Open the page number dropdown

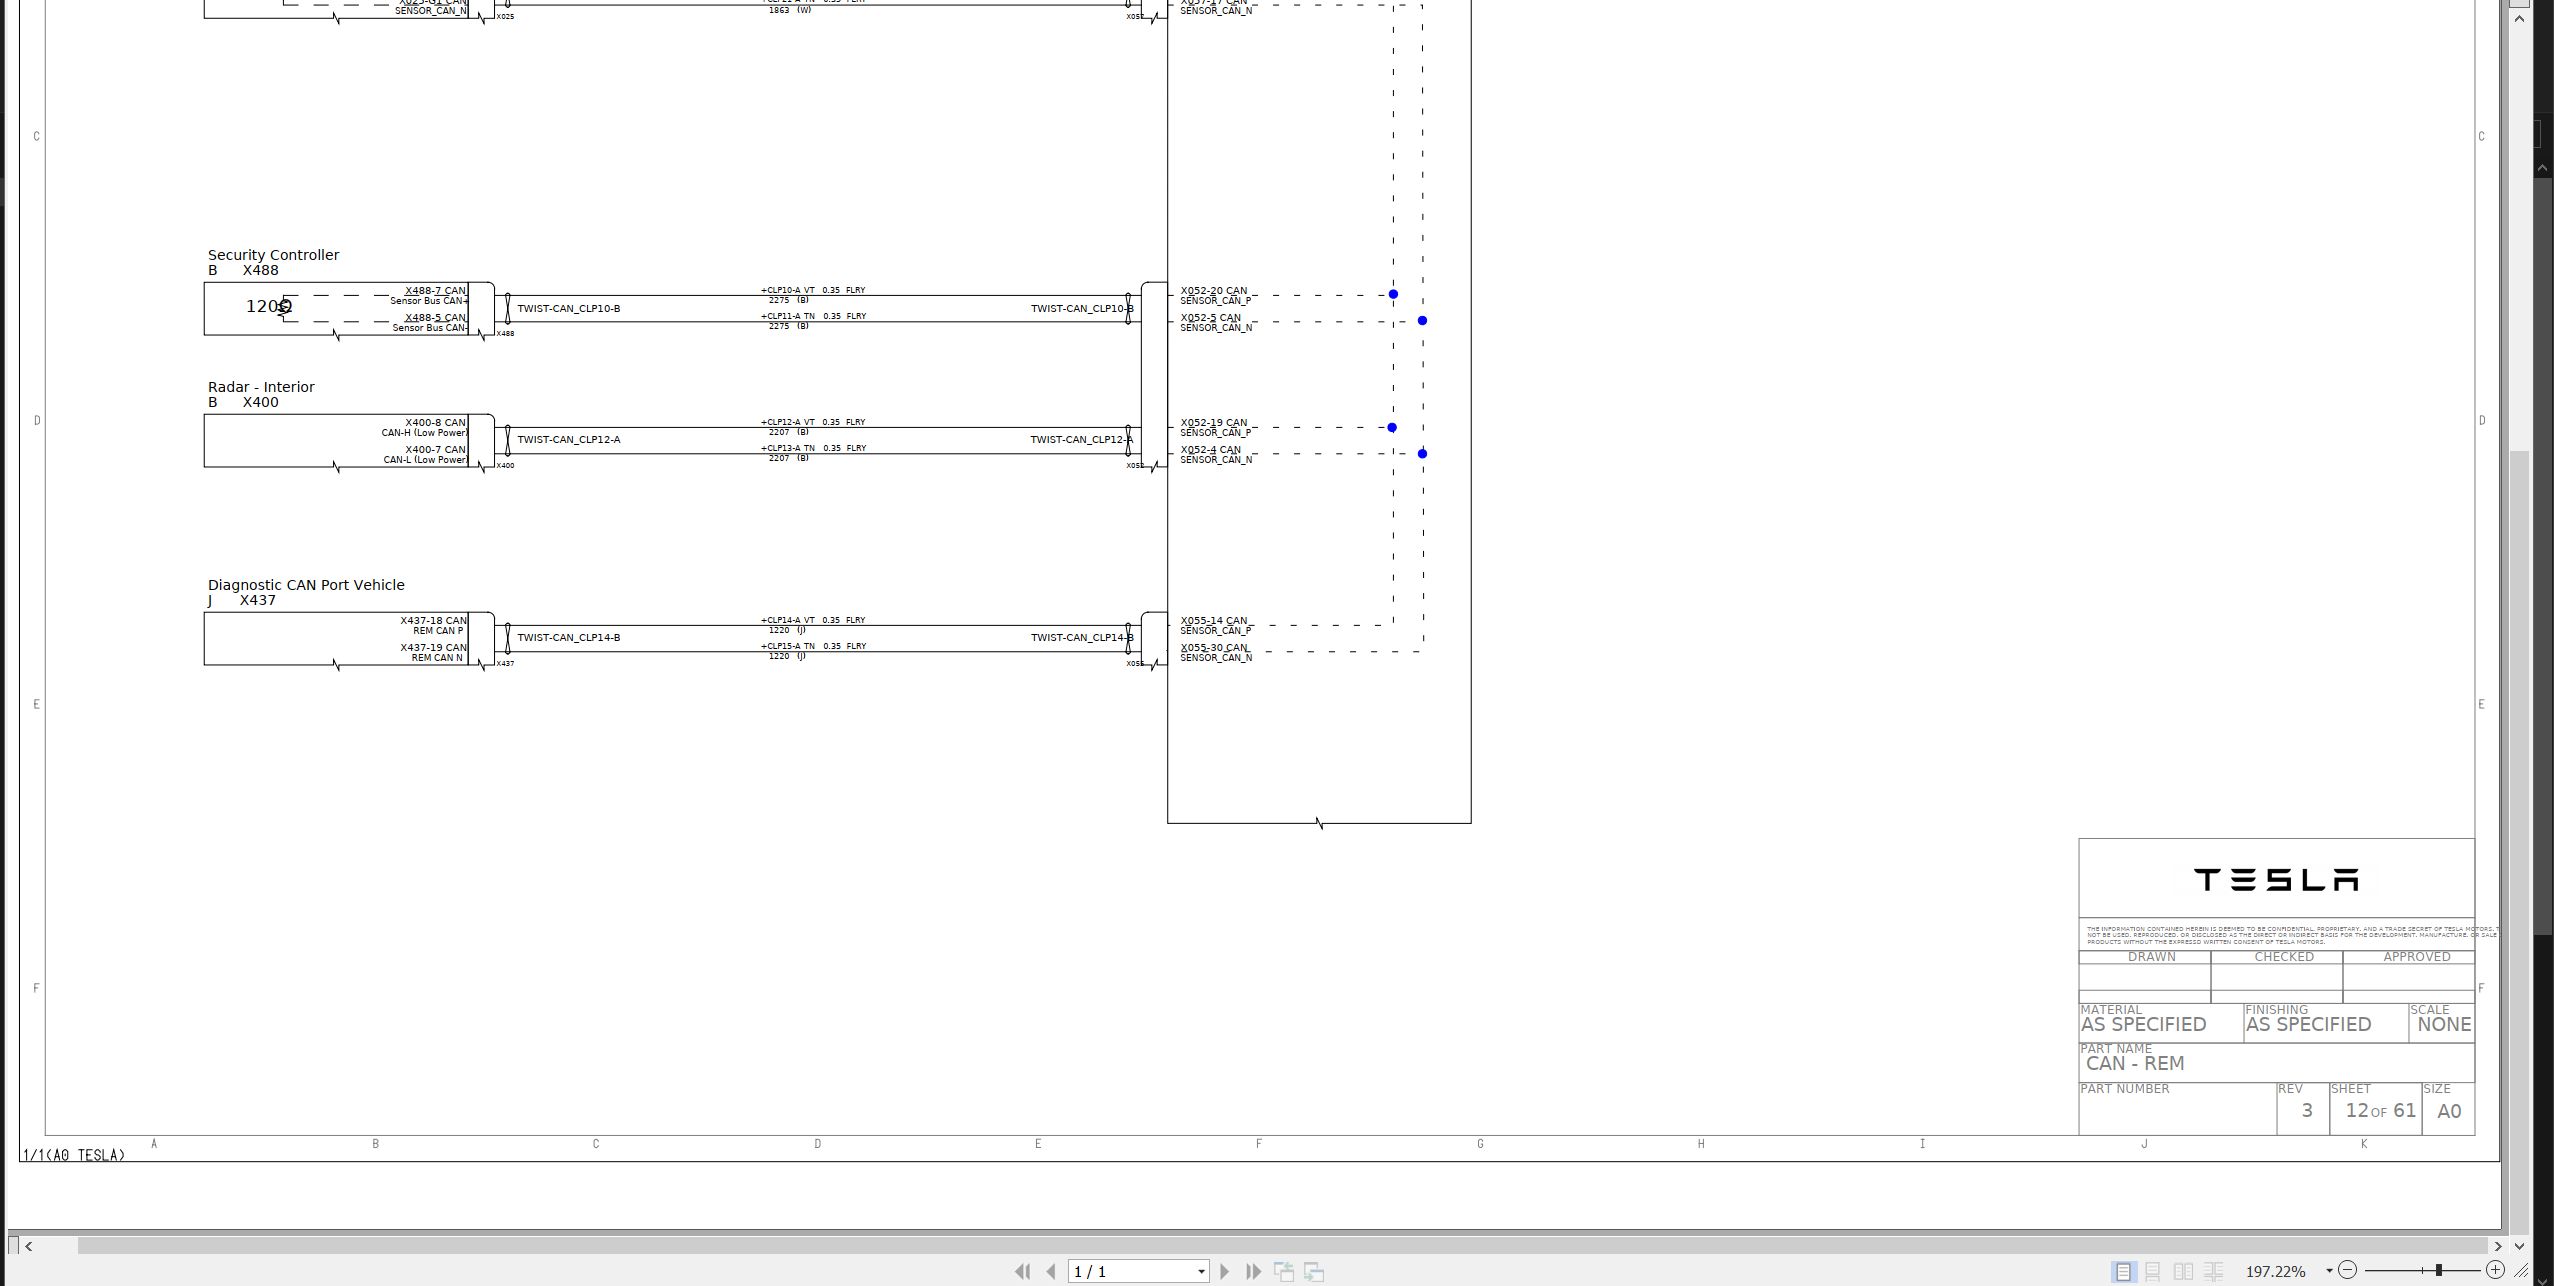[1201, 1272]
